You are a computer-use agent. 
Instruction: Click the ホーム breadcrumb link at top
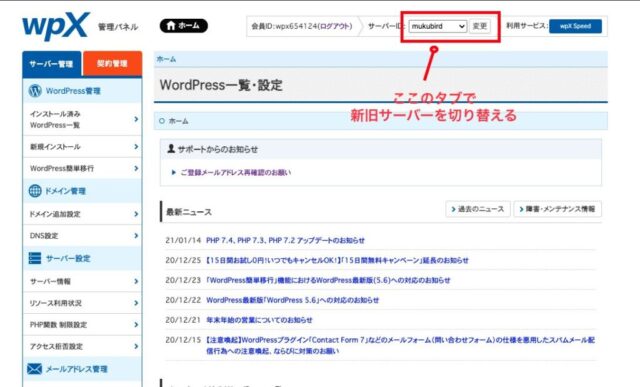167,59
